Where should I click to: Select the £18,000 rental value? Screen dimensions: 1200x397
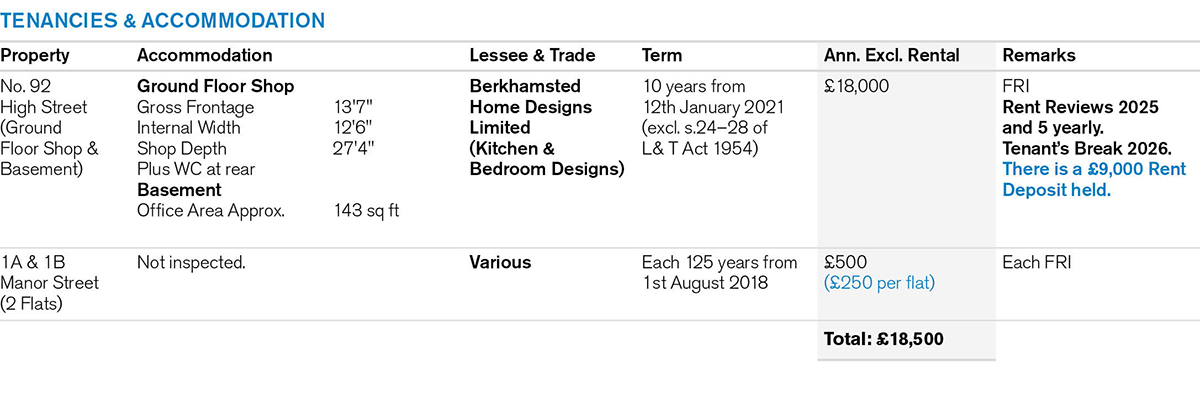coord(856,86)
